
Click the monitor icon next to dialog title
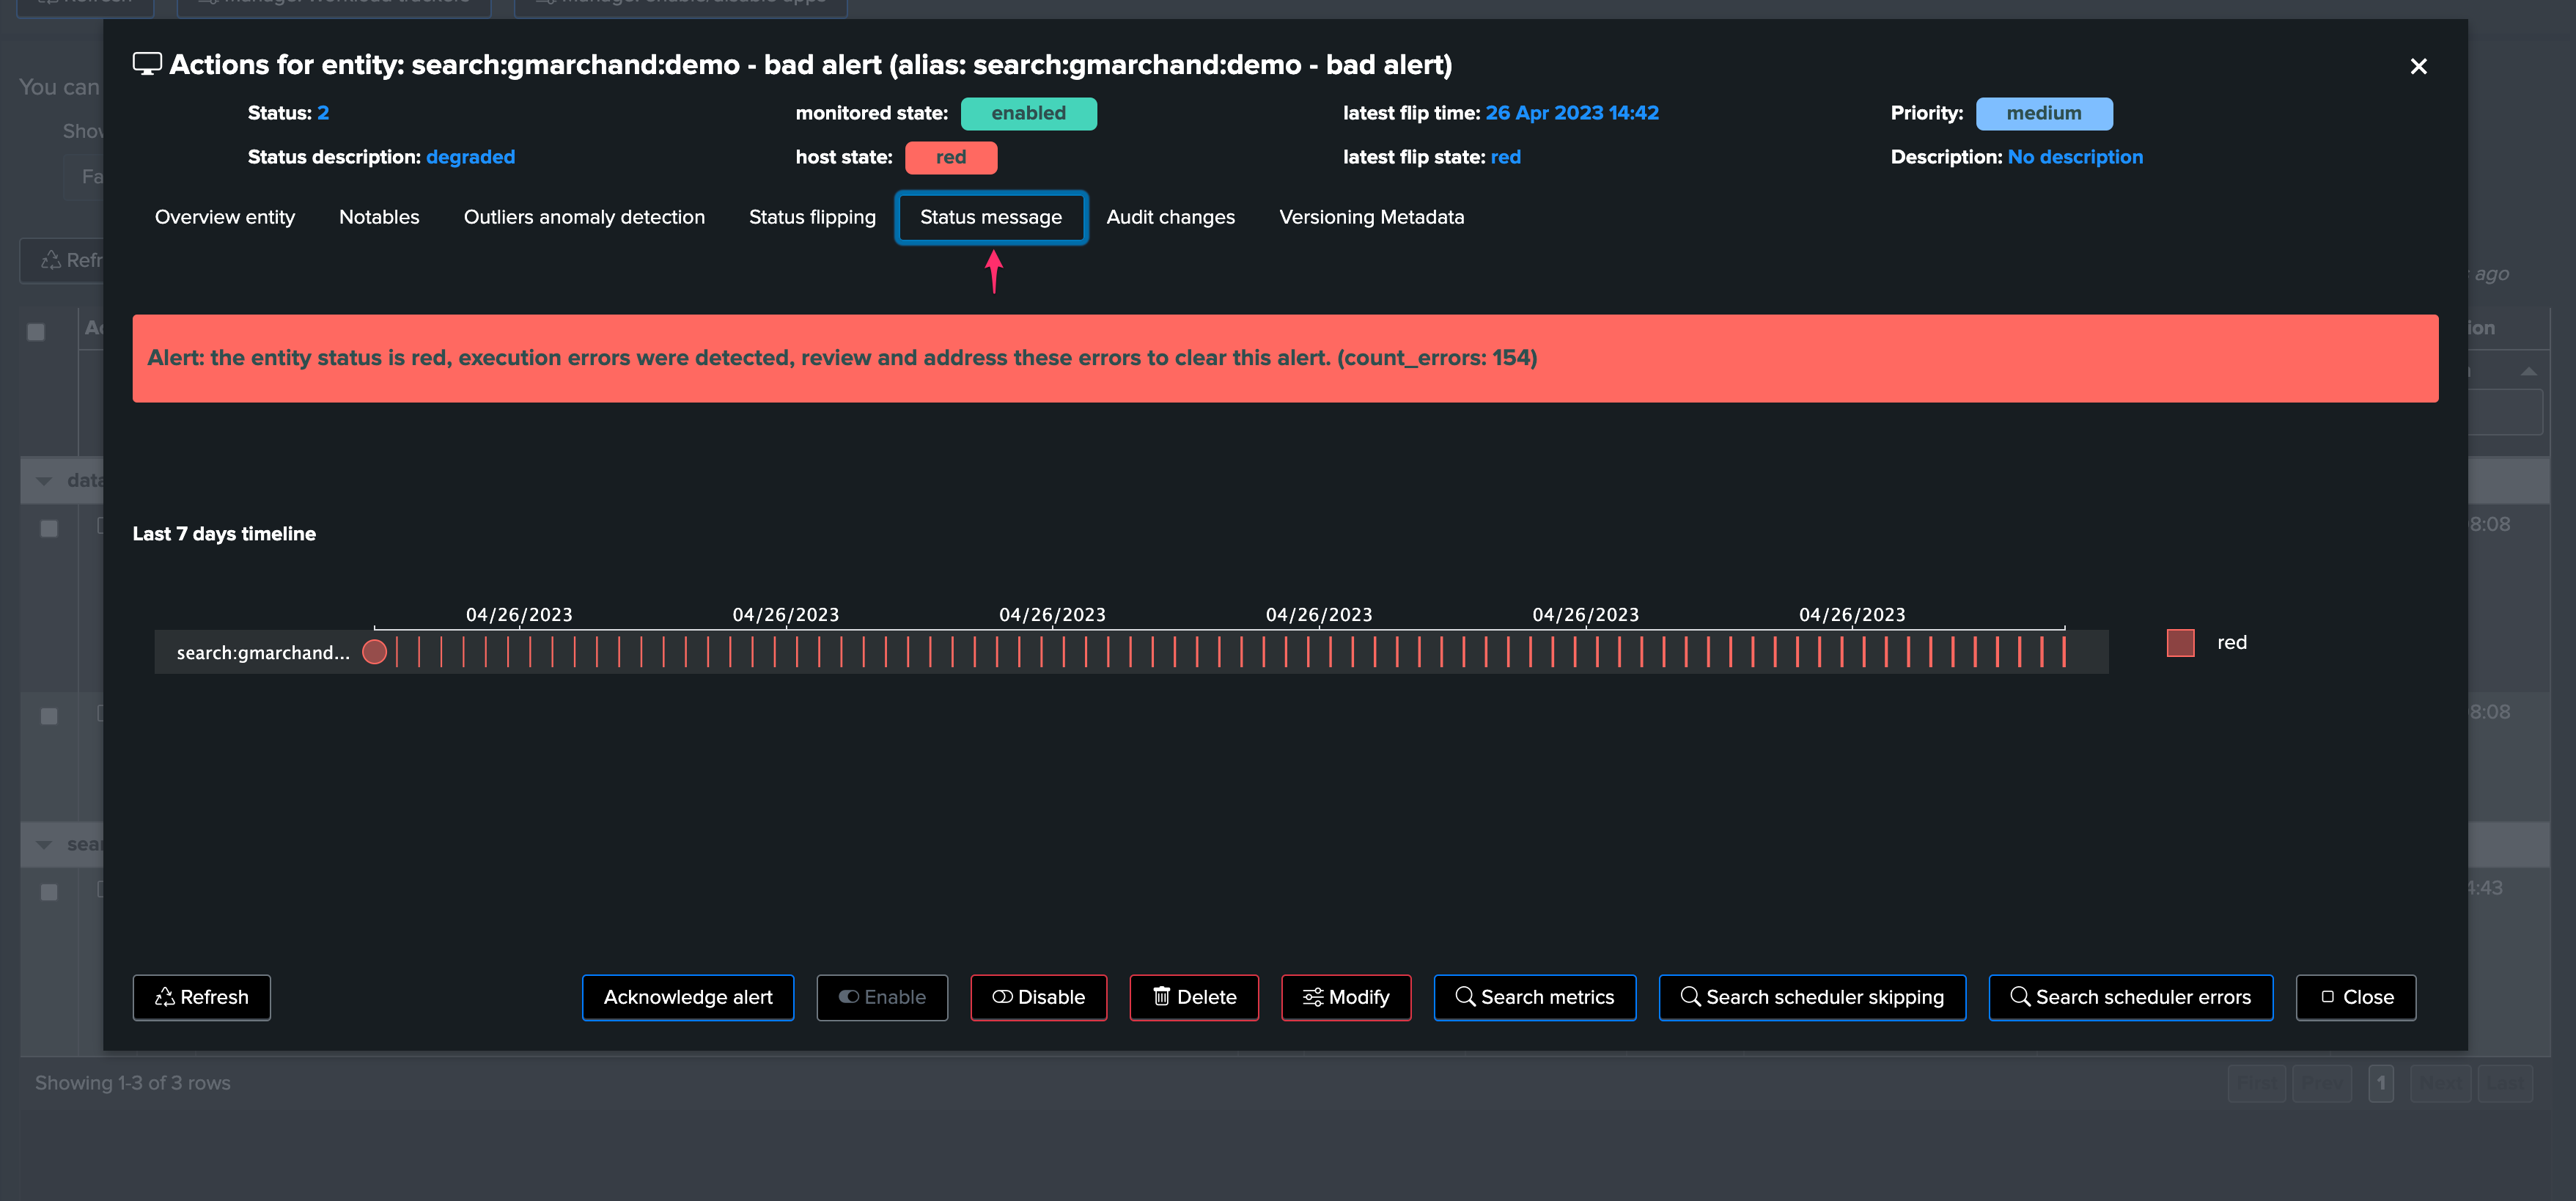pyautogui.click(x=147, y=64)
